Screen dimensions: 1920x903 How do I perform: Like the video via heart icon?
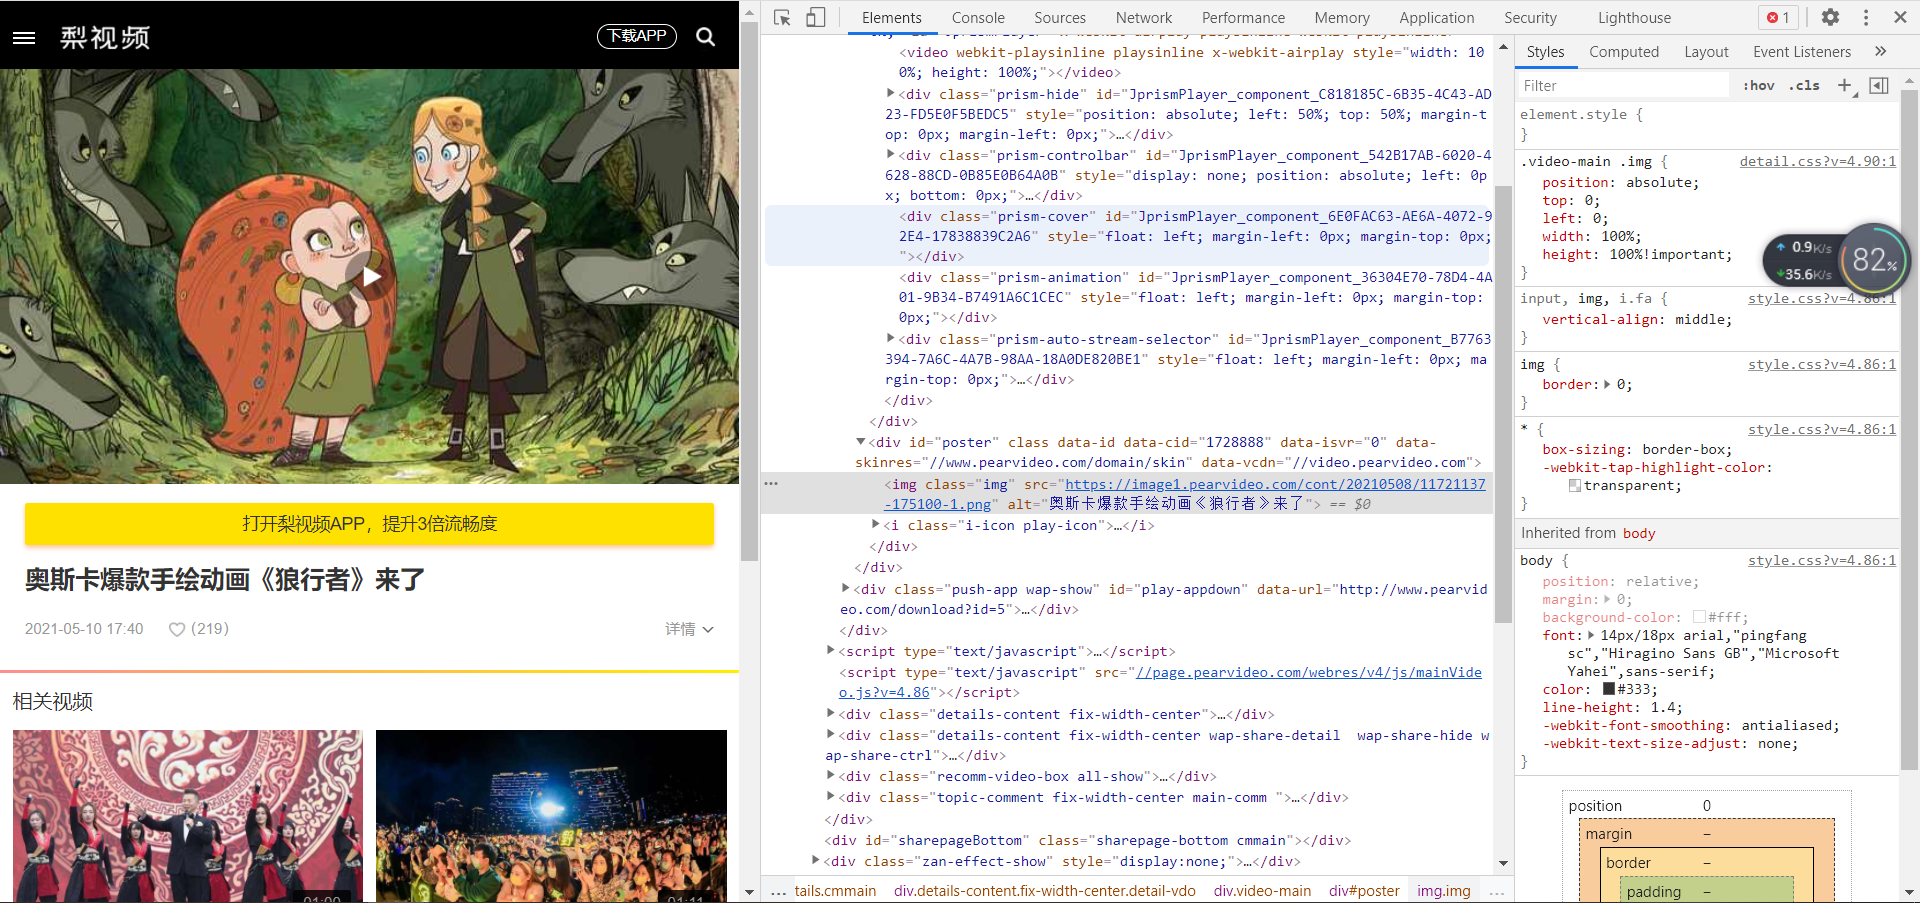[x=177, y=629]
